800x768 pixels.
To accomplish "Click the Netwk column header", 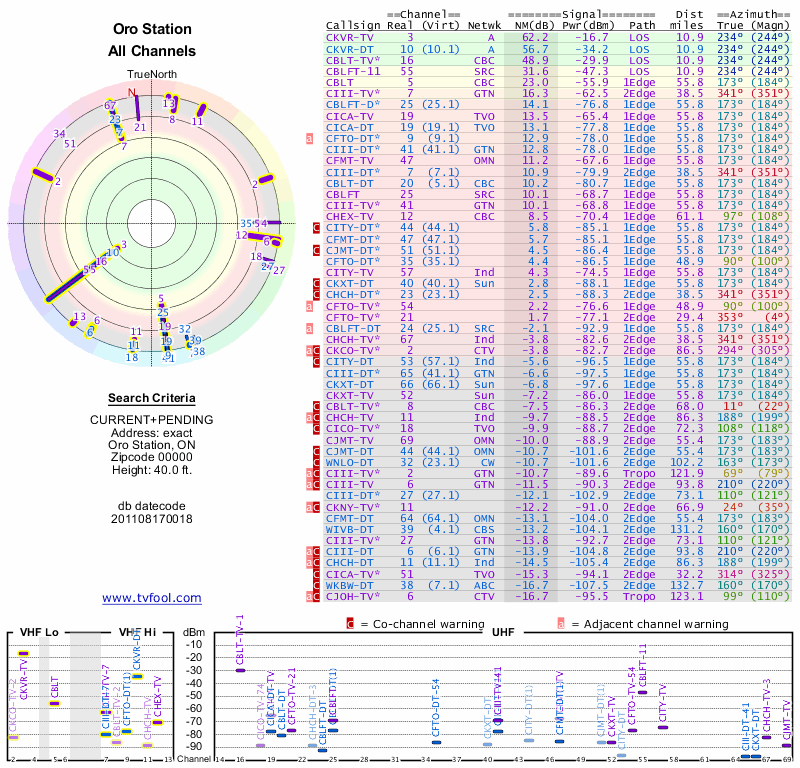I will pos(484,26).
